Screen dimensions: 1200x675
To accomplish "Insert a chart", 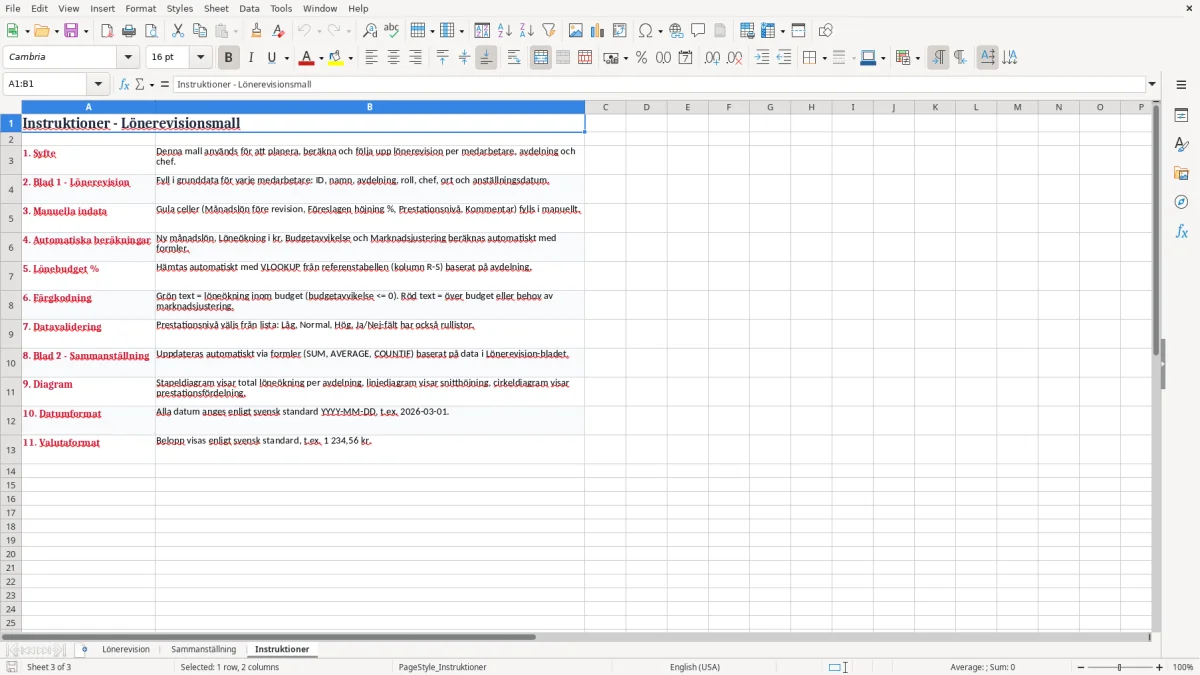I will [x=598, y=31].
